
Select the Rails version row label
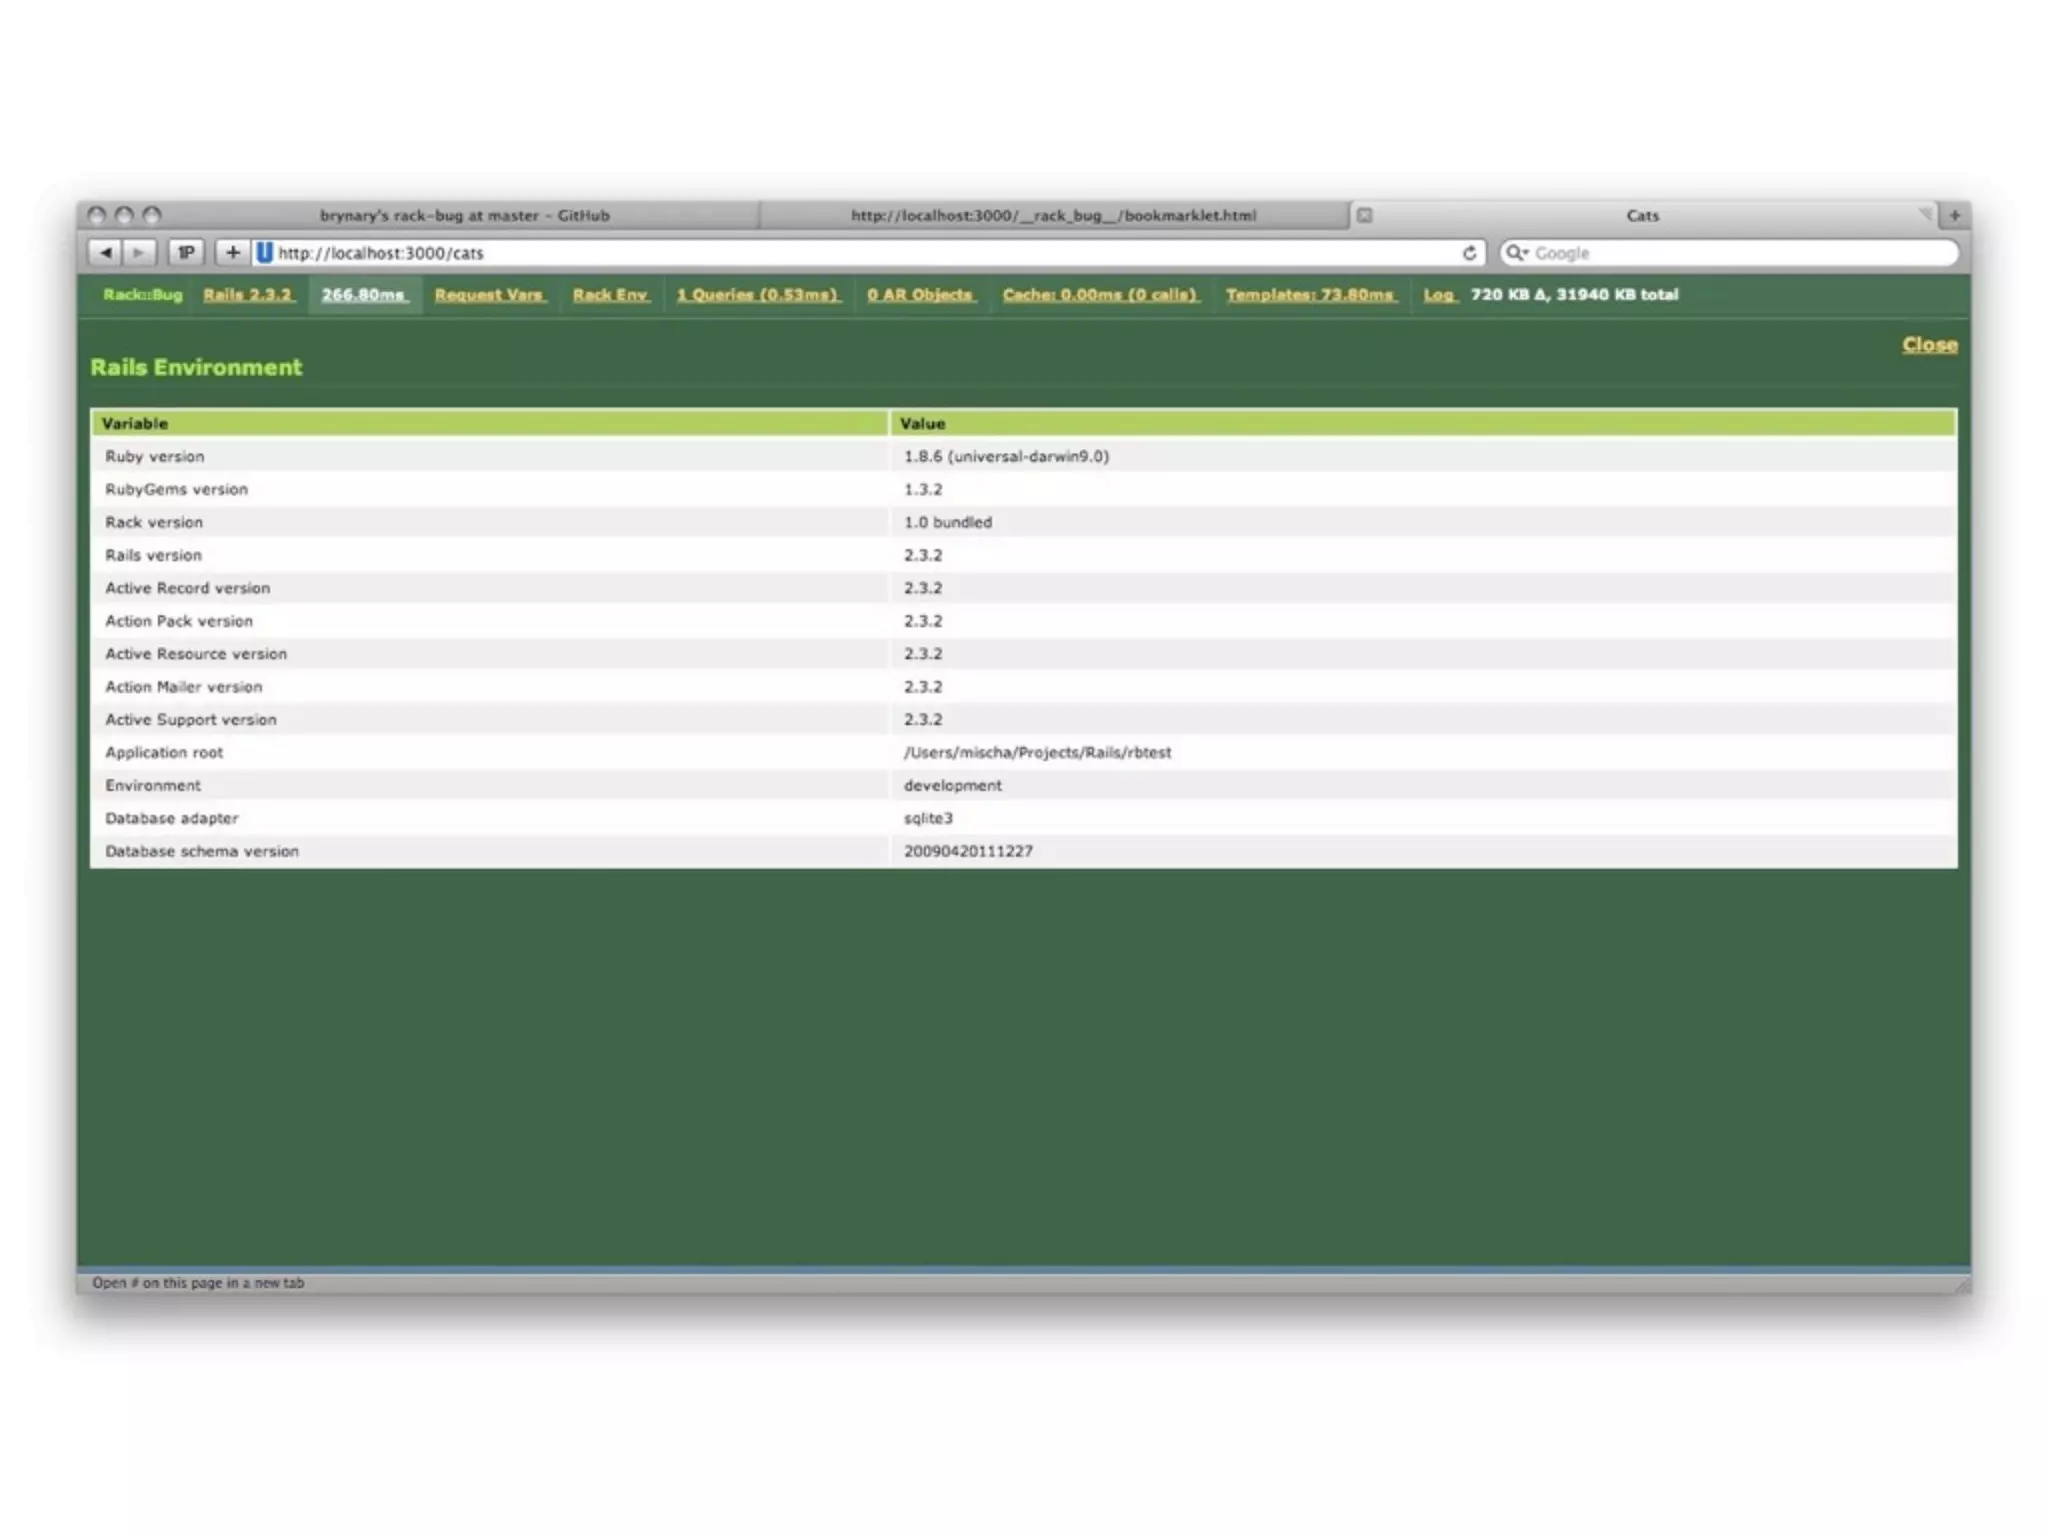click(153, 555)
